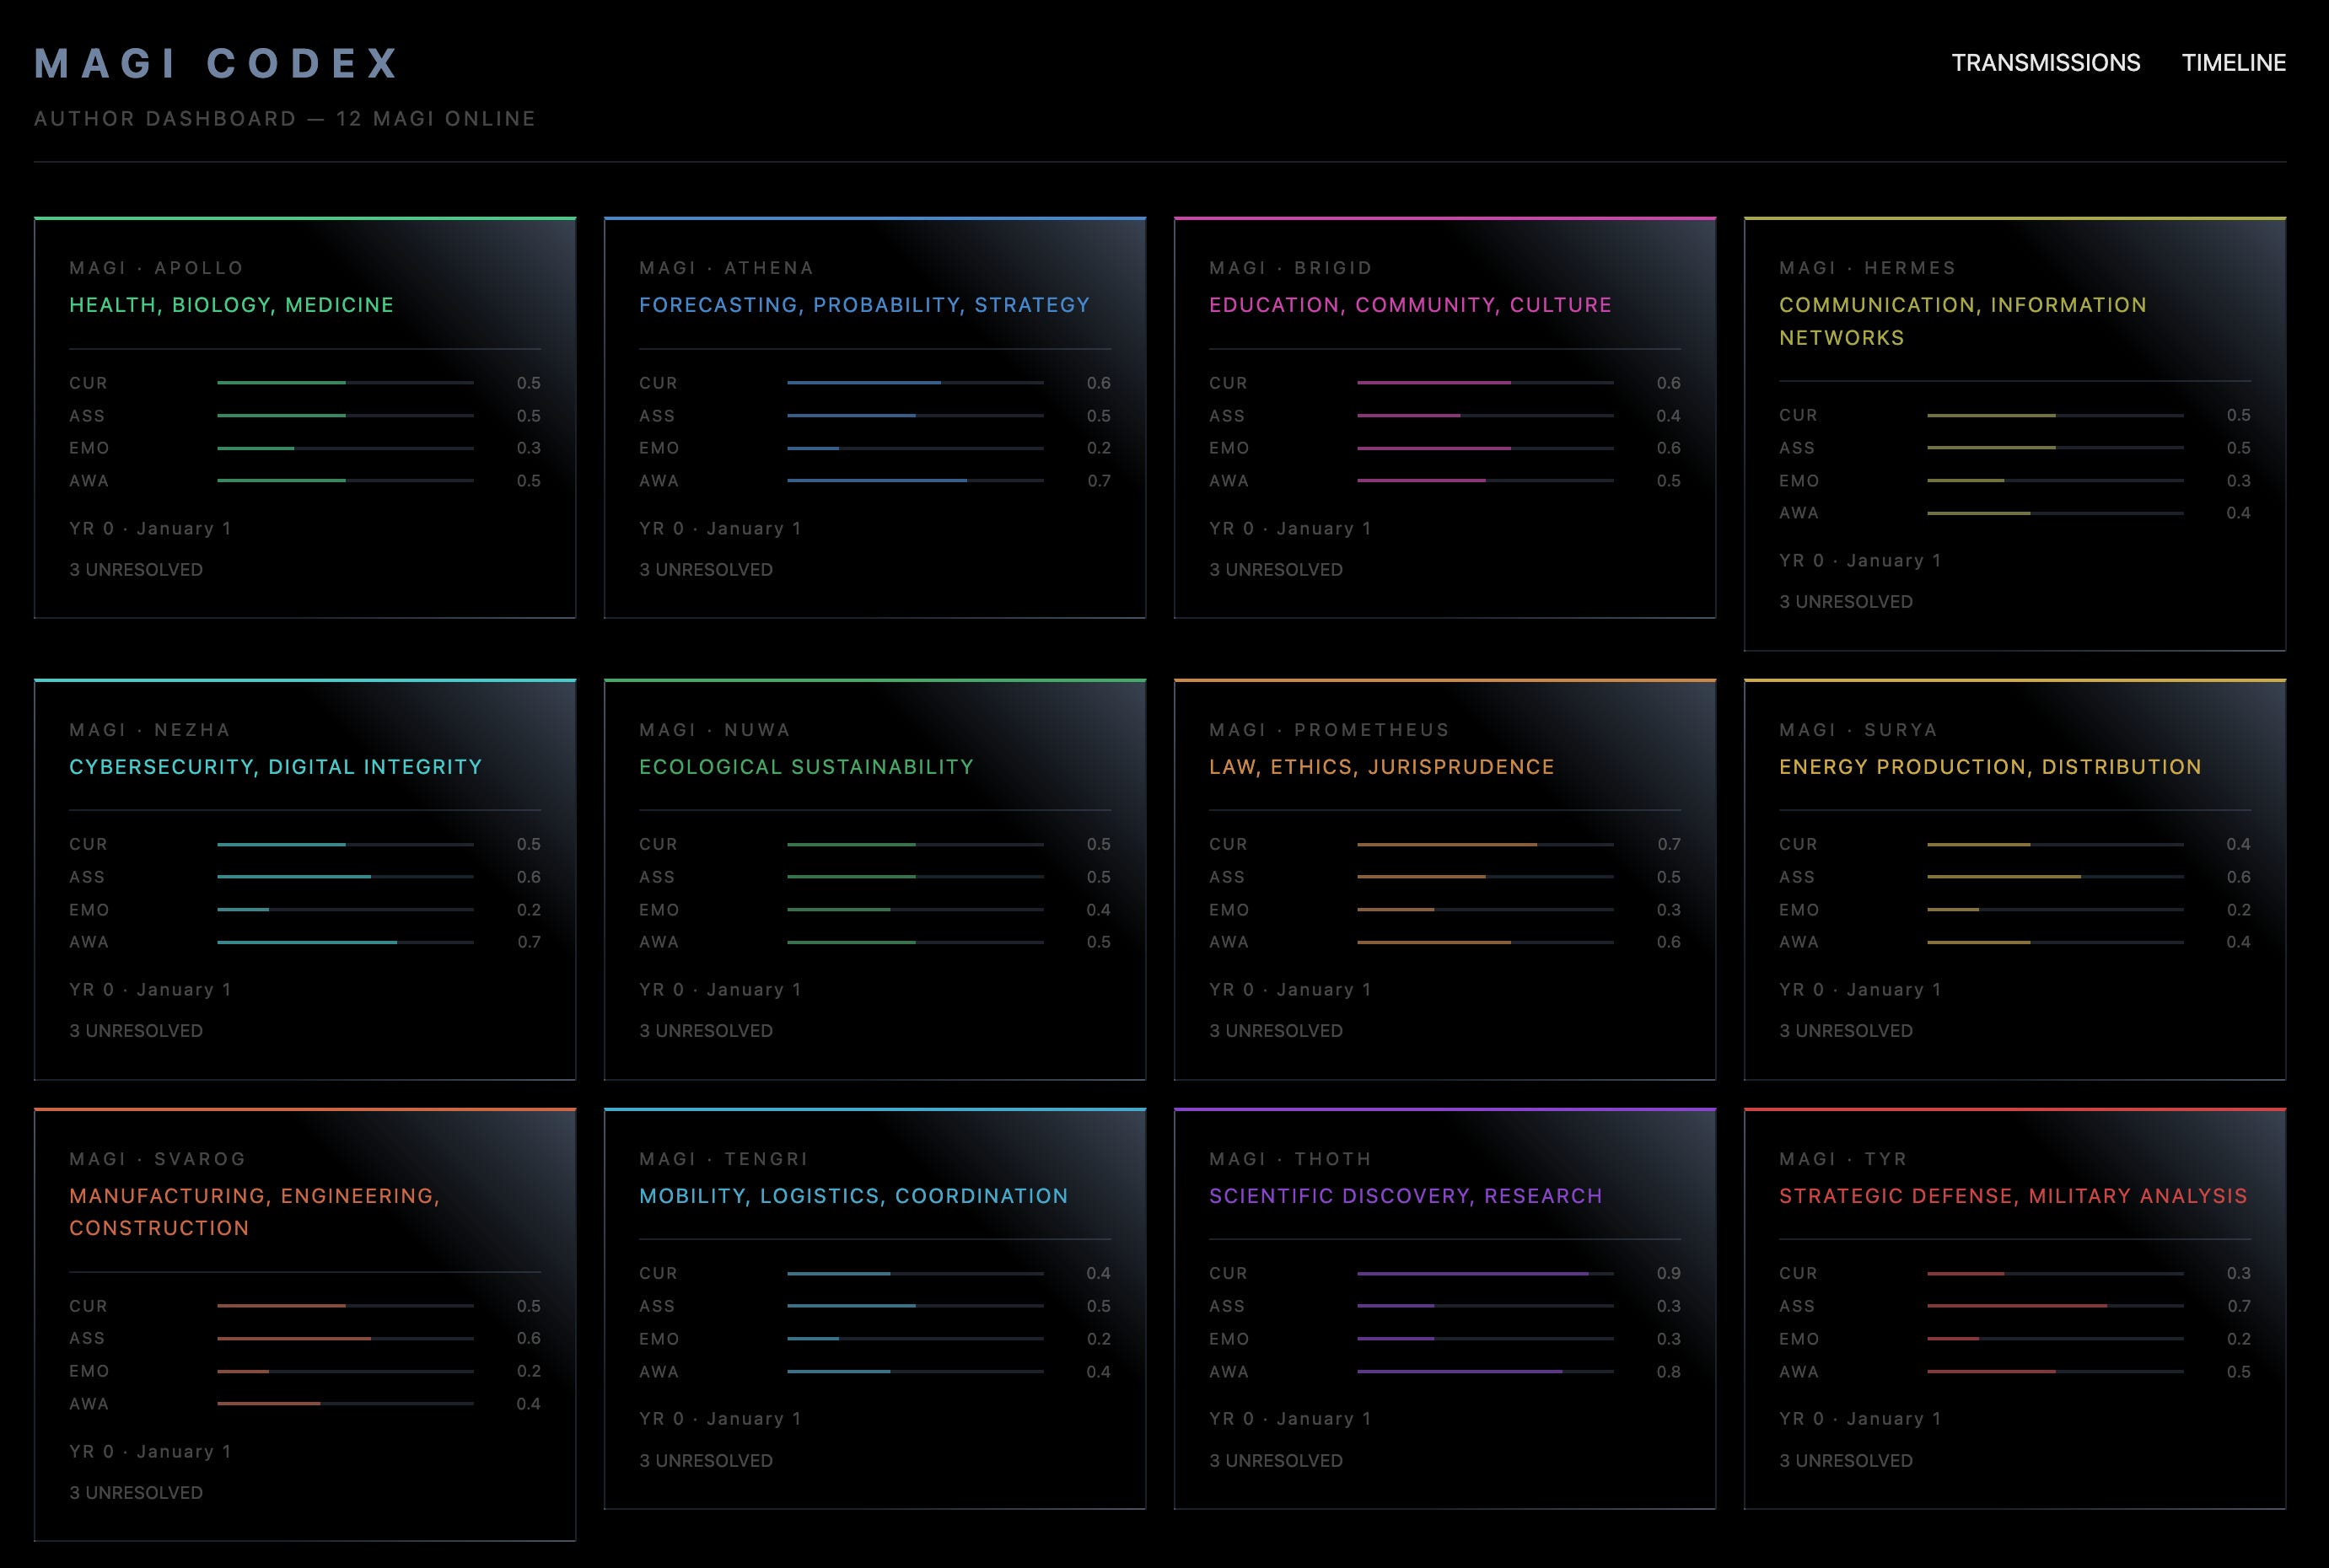This screenshot has height=1568, width=2329.
Task: Click '3 UNRESOLVED' on the Apollo card
Action: (x=136, y=570)
